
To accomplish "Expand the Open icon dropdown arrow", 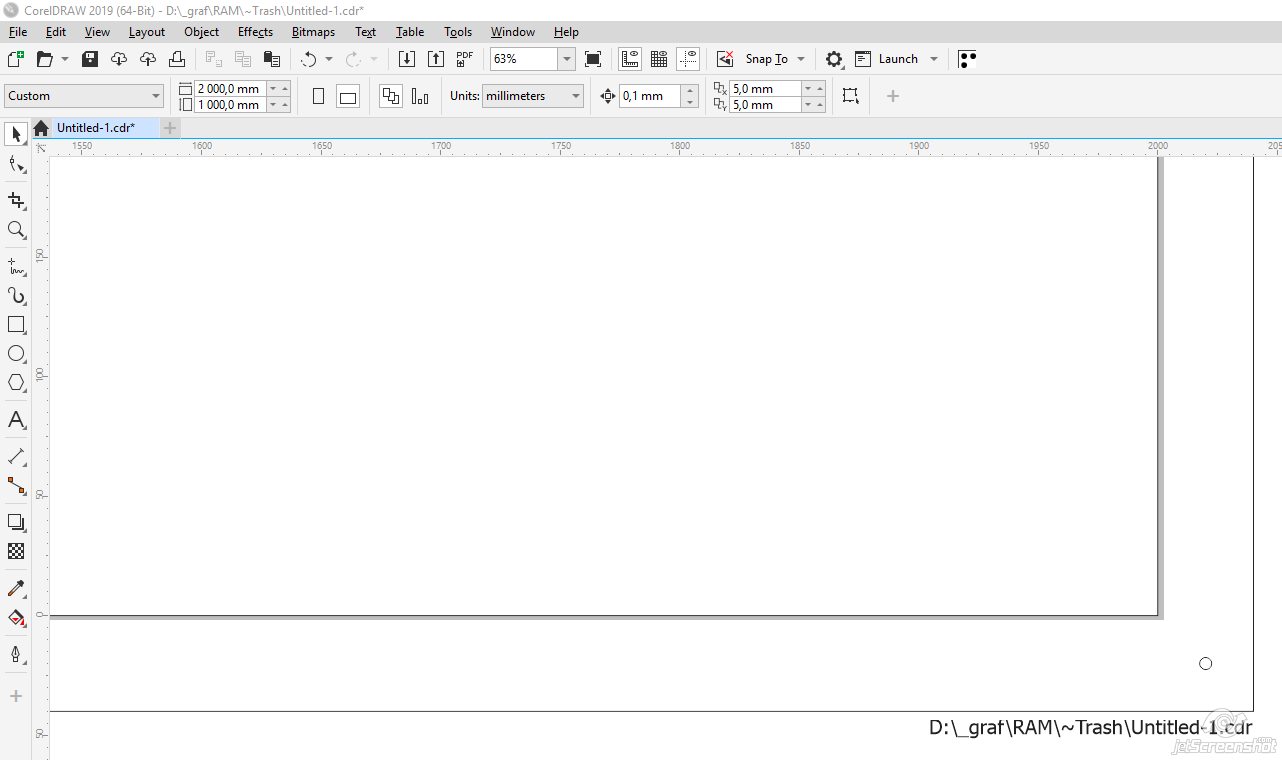I will click(x=65, y=59).
